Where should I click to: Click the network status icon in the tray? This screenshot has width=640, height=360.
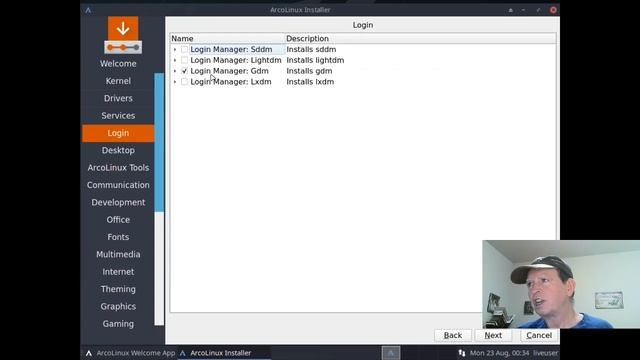click(462, 353)
